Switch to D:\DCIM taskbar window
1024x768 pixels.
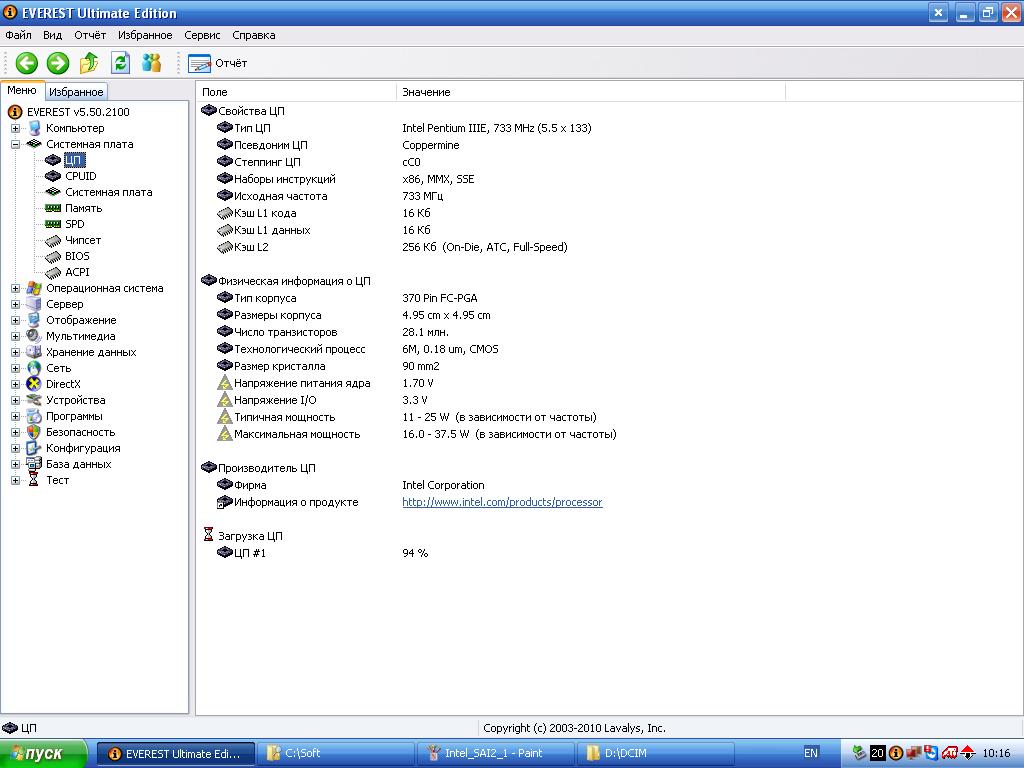click(655, 753)
